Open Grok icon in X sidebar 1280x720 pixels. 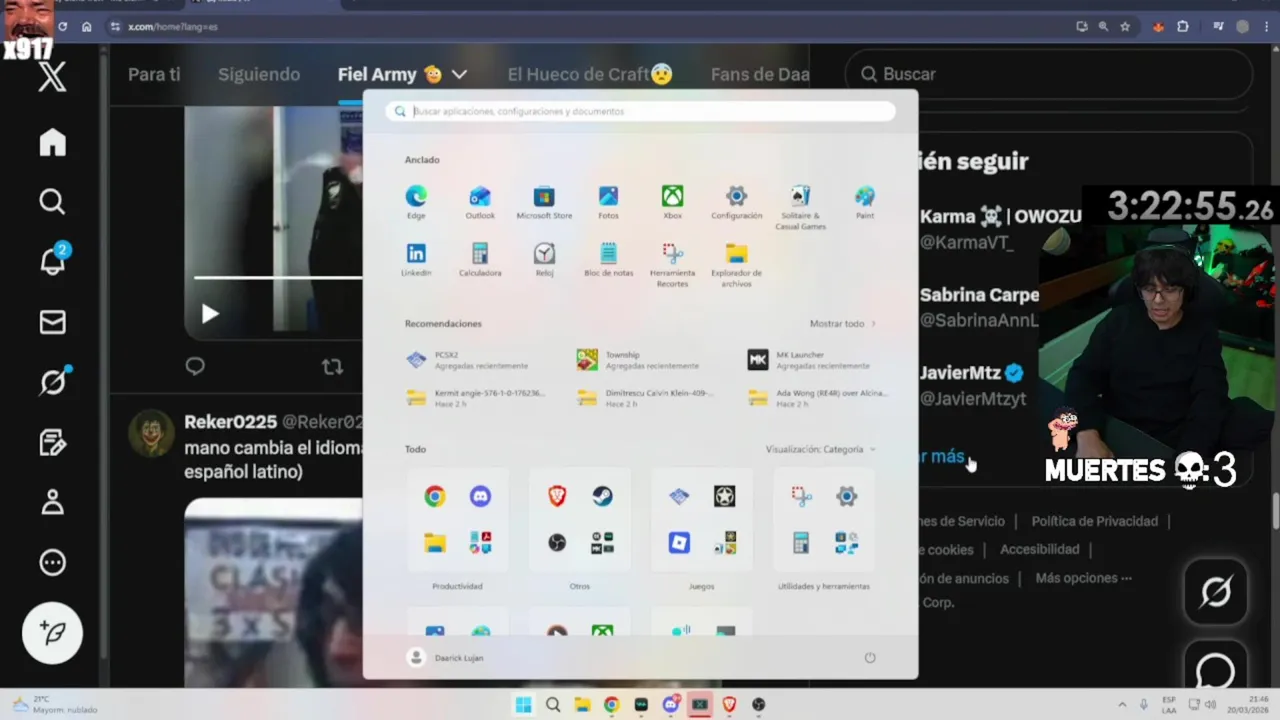pos(52,382)
